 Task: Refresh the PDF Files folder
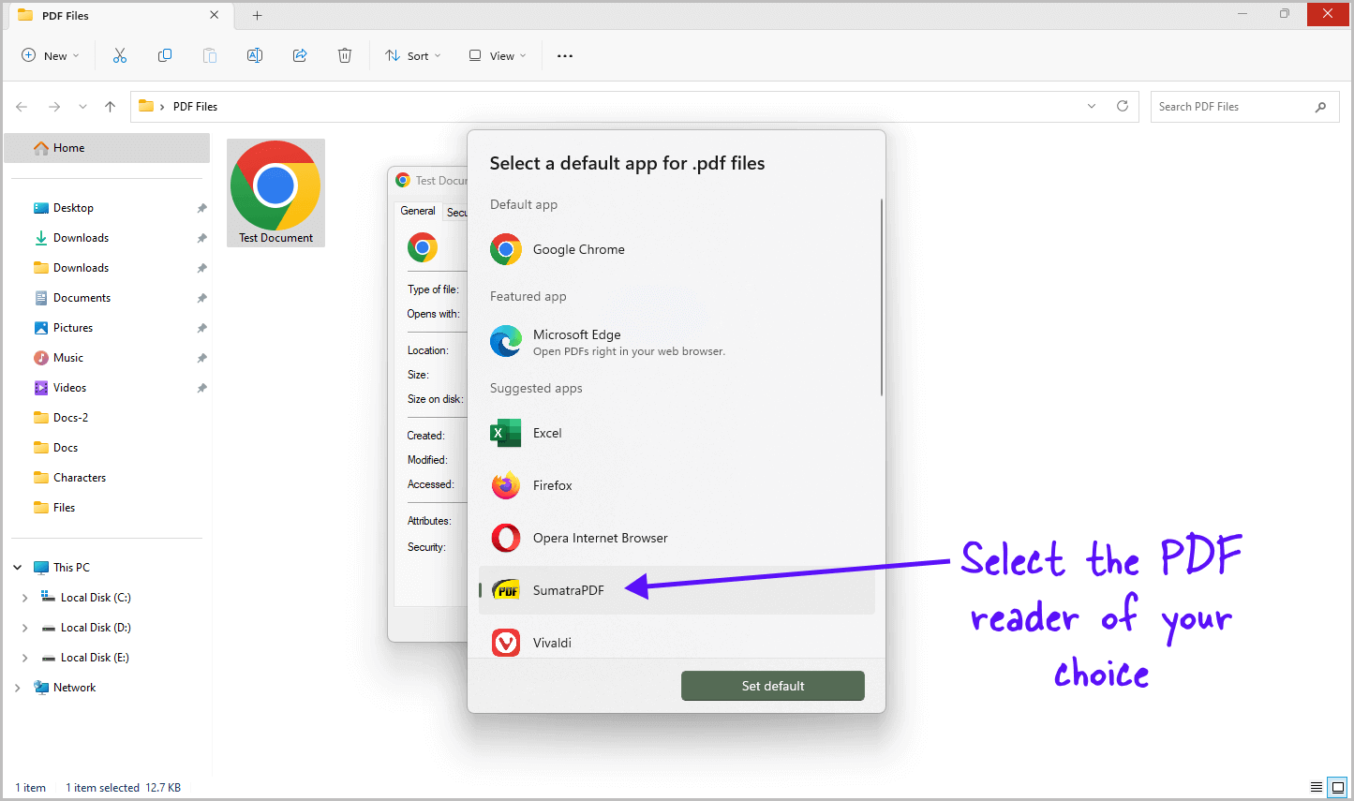(x=1122, y=106)
